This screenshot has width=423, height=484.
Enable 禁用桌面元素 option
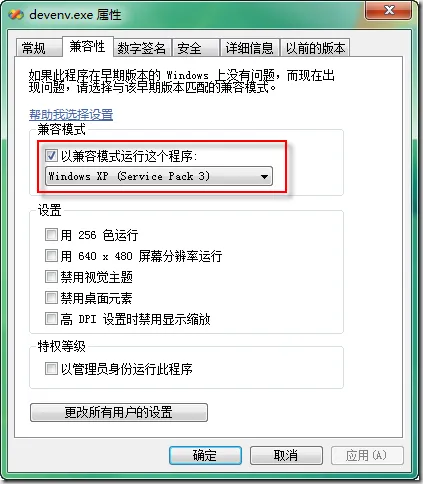point(51,298)
